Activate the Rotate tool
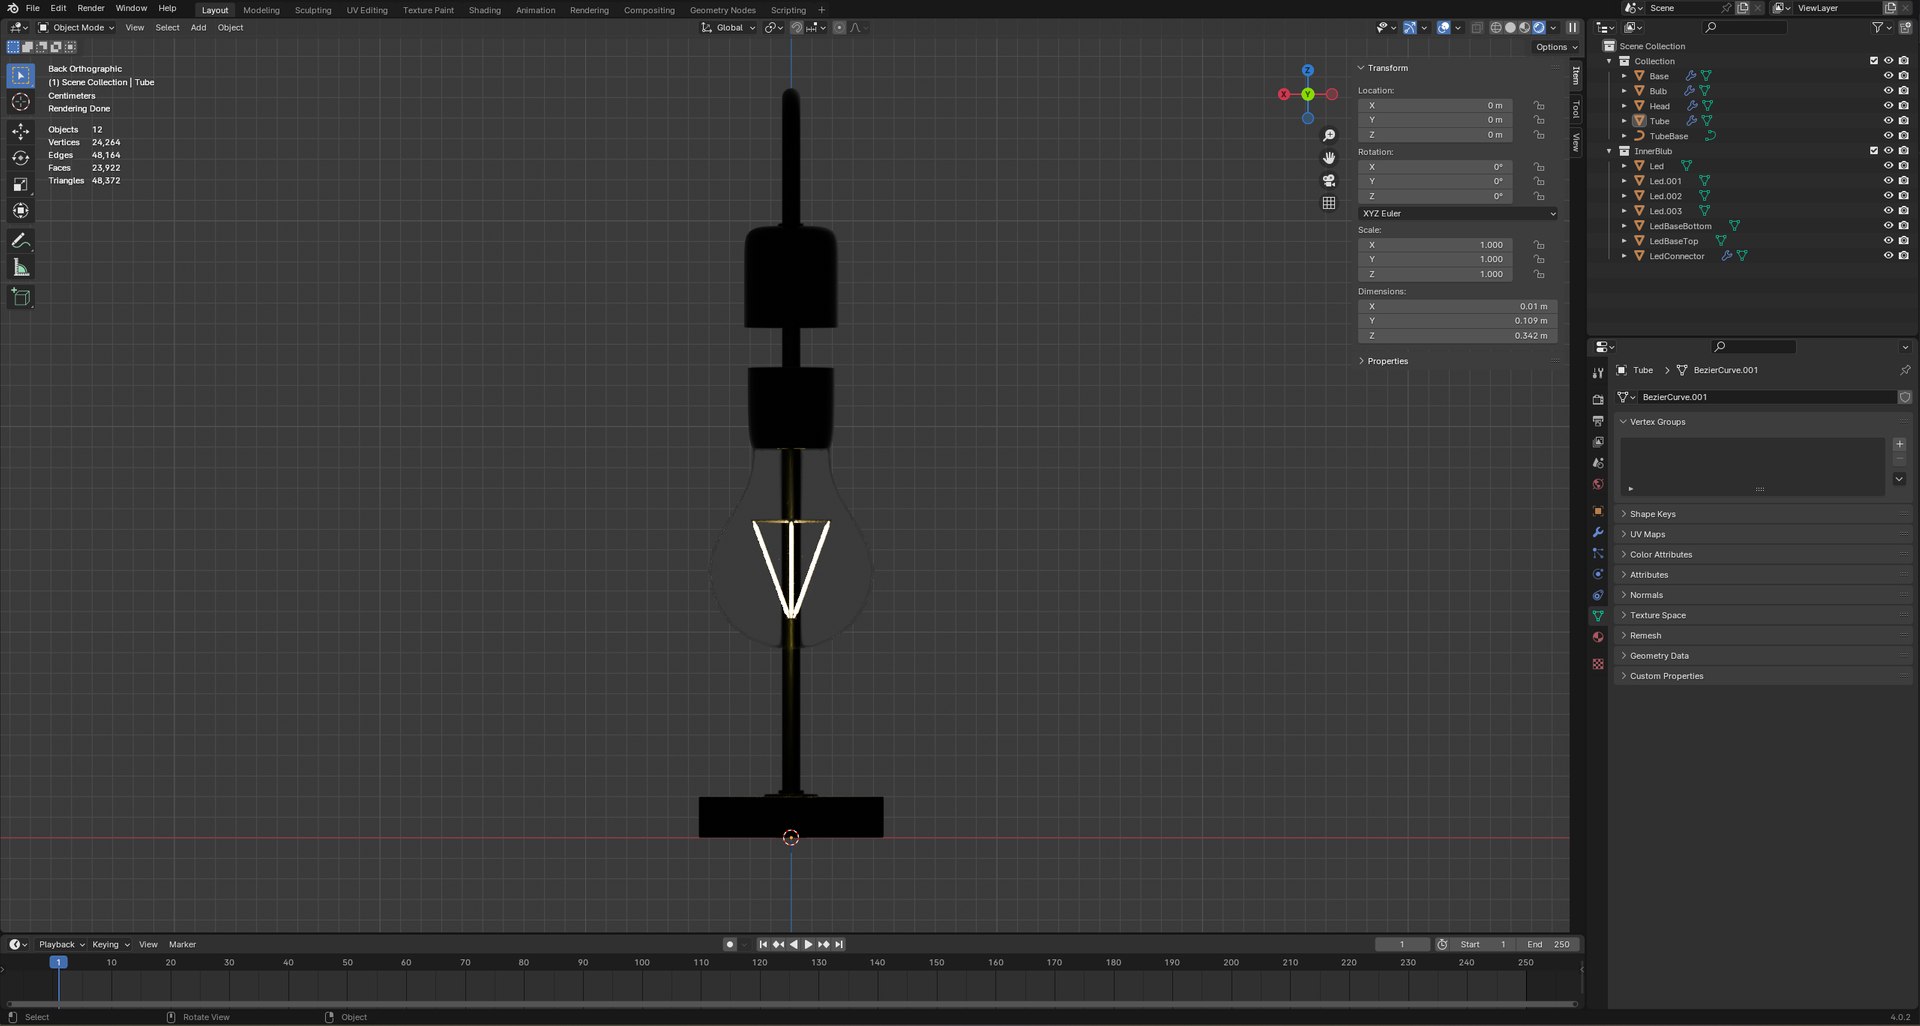1920x1026 pixels. click(x=21, y=158)
